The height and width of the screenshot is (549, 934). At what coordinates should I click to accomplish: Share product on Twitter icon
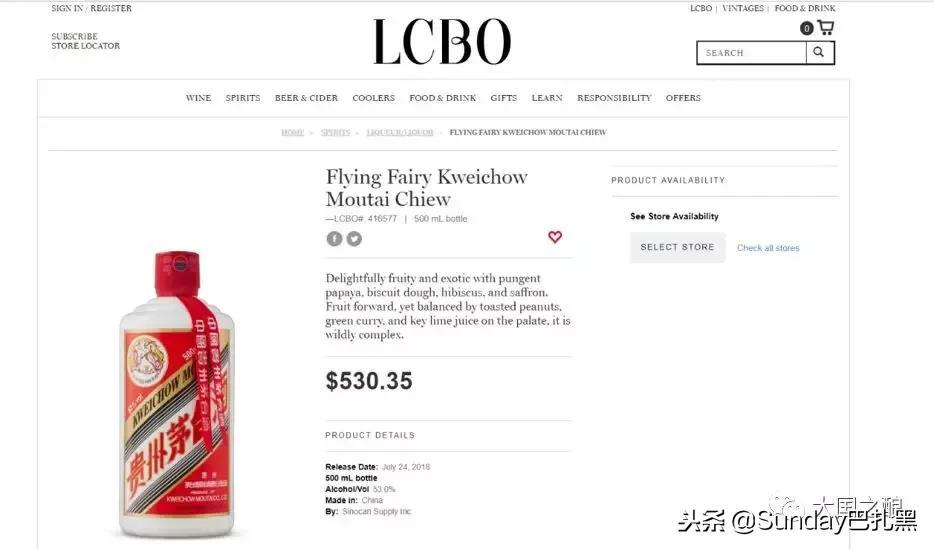354,239
